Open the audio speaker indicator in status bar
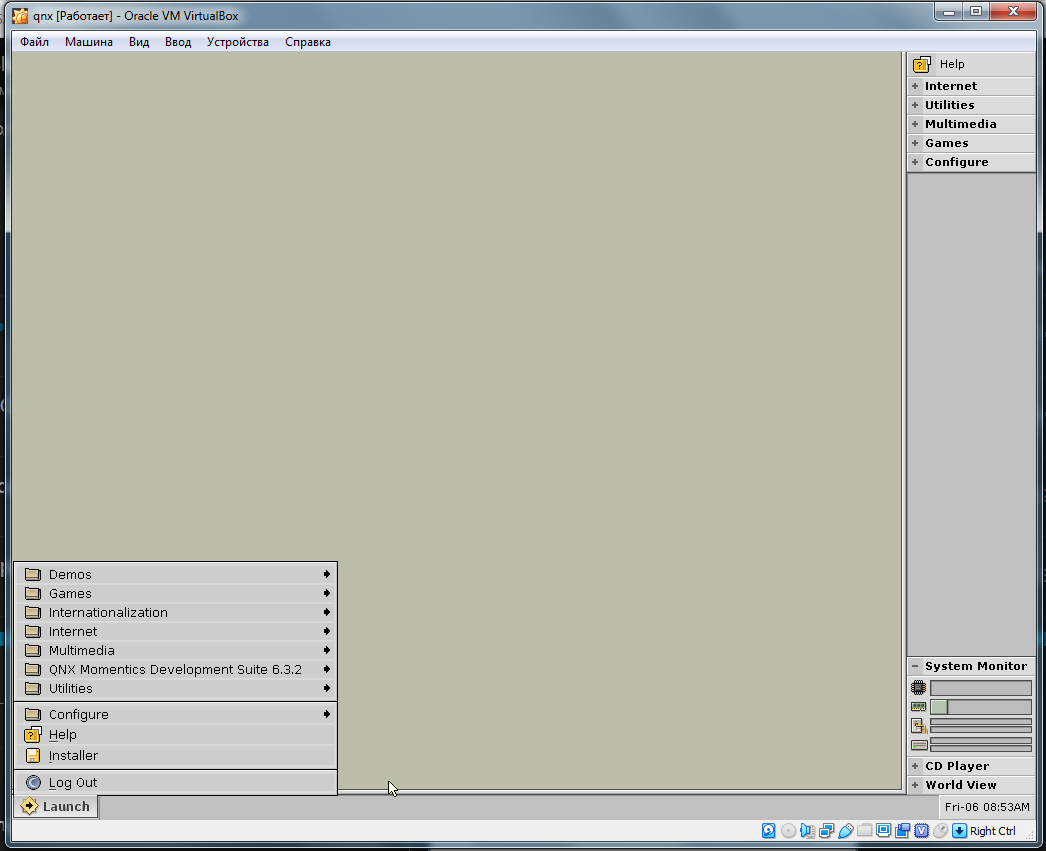The width and height of the screenshot is (1046, 851). 807,830
